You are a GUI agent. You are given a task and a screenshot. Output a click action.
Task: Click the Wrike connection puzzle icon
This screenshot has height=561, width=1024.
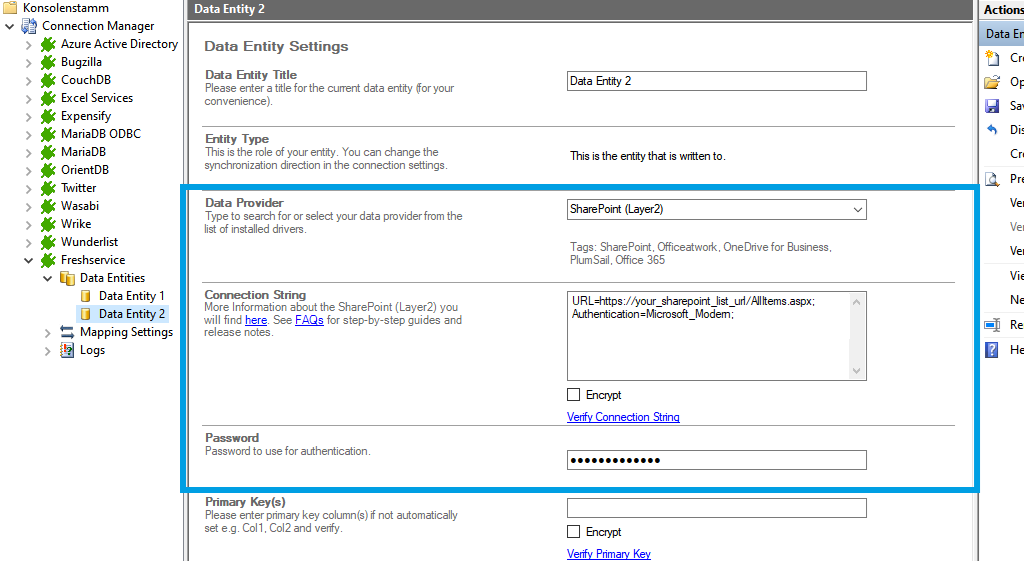point(48,224)
